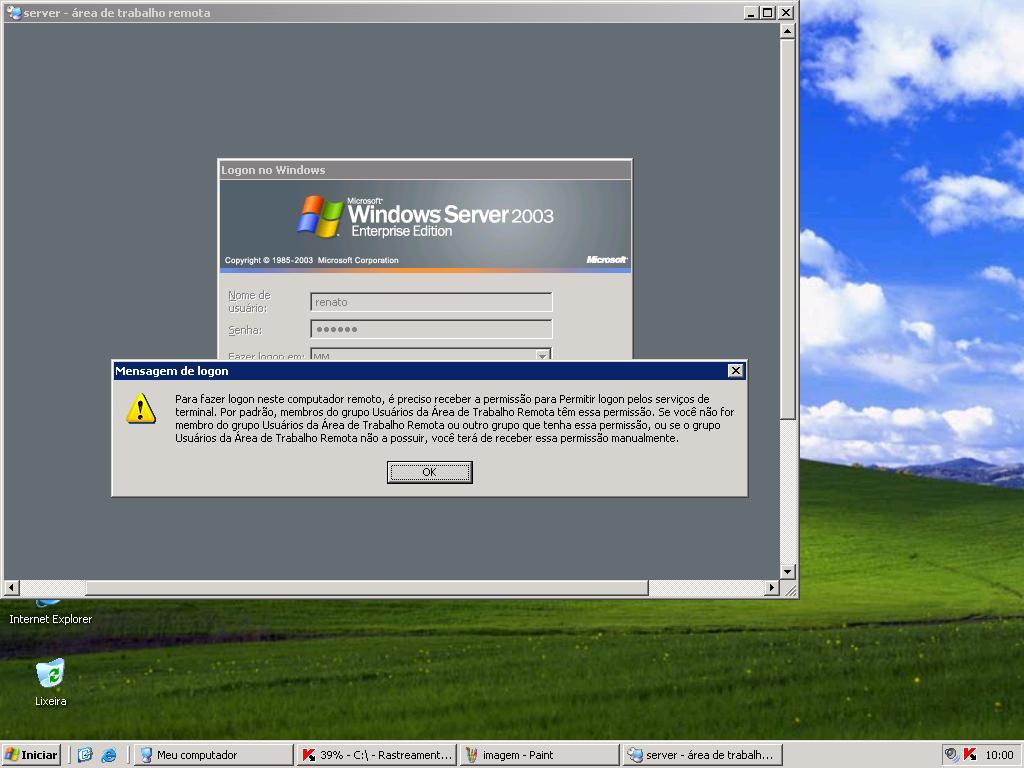Viewport: 1024px width, 768px height.
Task: Click the Nome de usuário field containing renato
Action: click(x=431, y=302)
